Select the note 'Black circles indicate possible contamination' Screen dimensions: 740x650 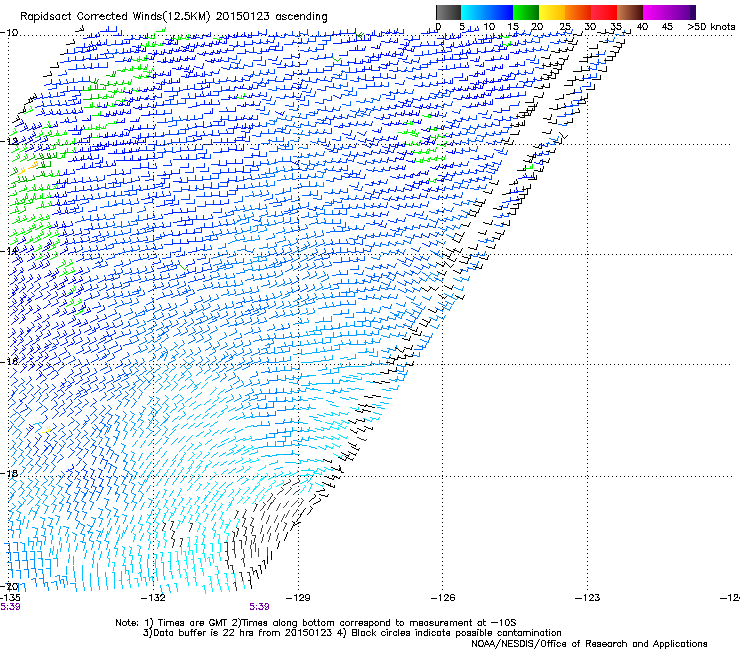[x=456, y=633]
